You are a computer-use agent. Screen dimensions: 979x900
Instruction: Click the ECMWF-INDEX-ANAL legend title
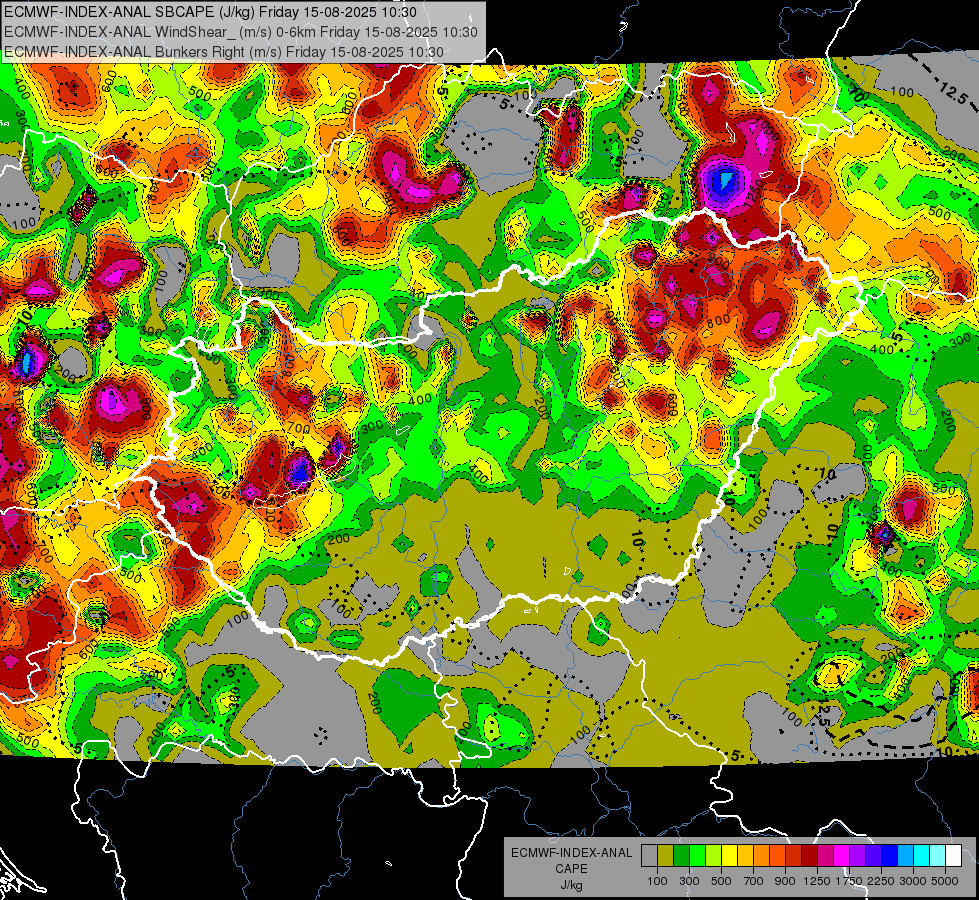click(572, 853)
